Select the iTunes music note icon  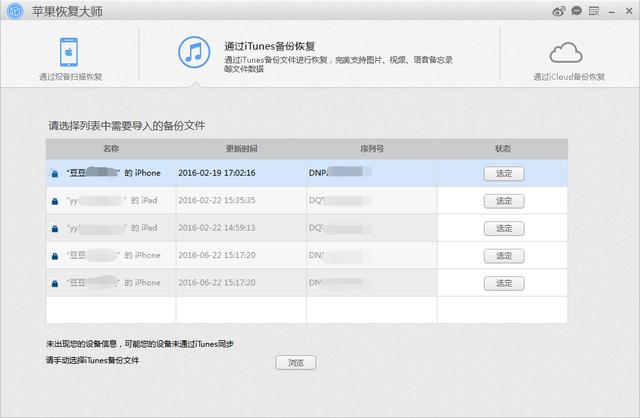(194, 53)
